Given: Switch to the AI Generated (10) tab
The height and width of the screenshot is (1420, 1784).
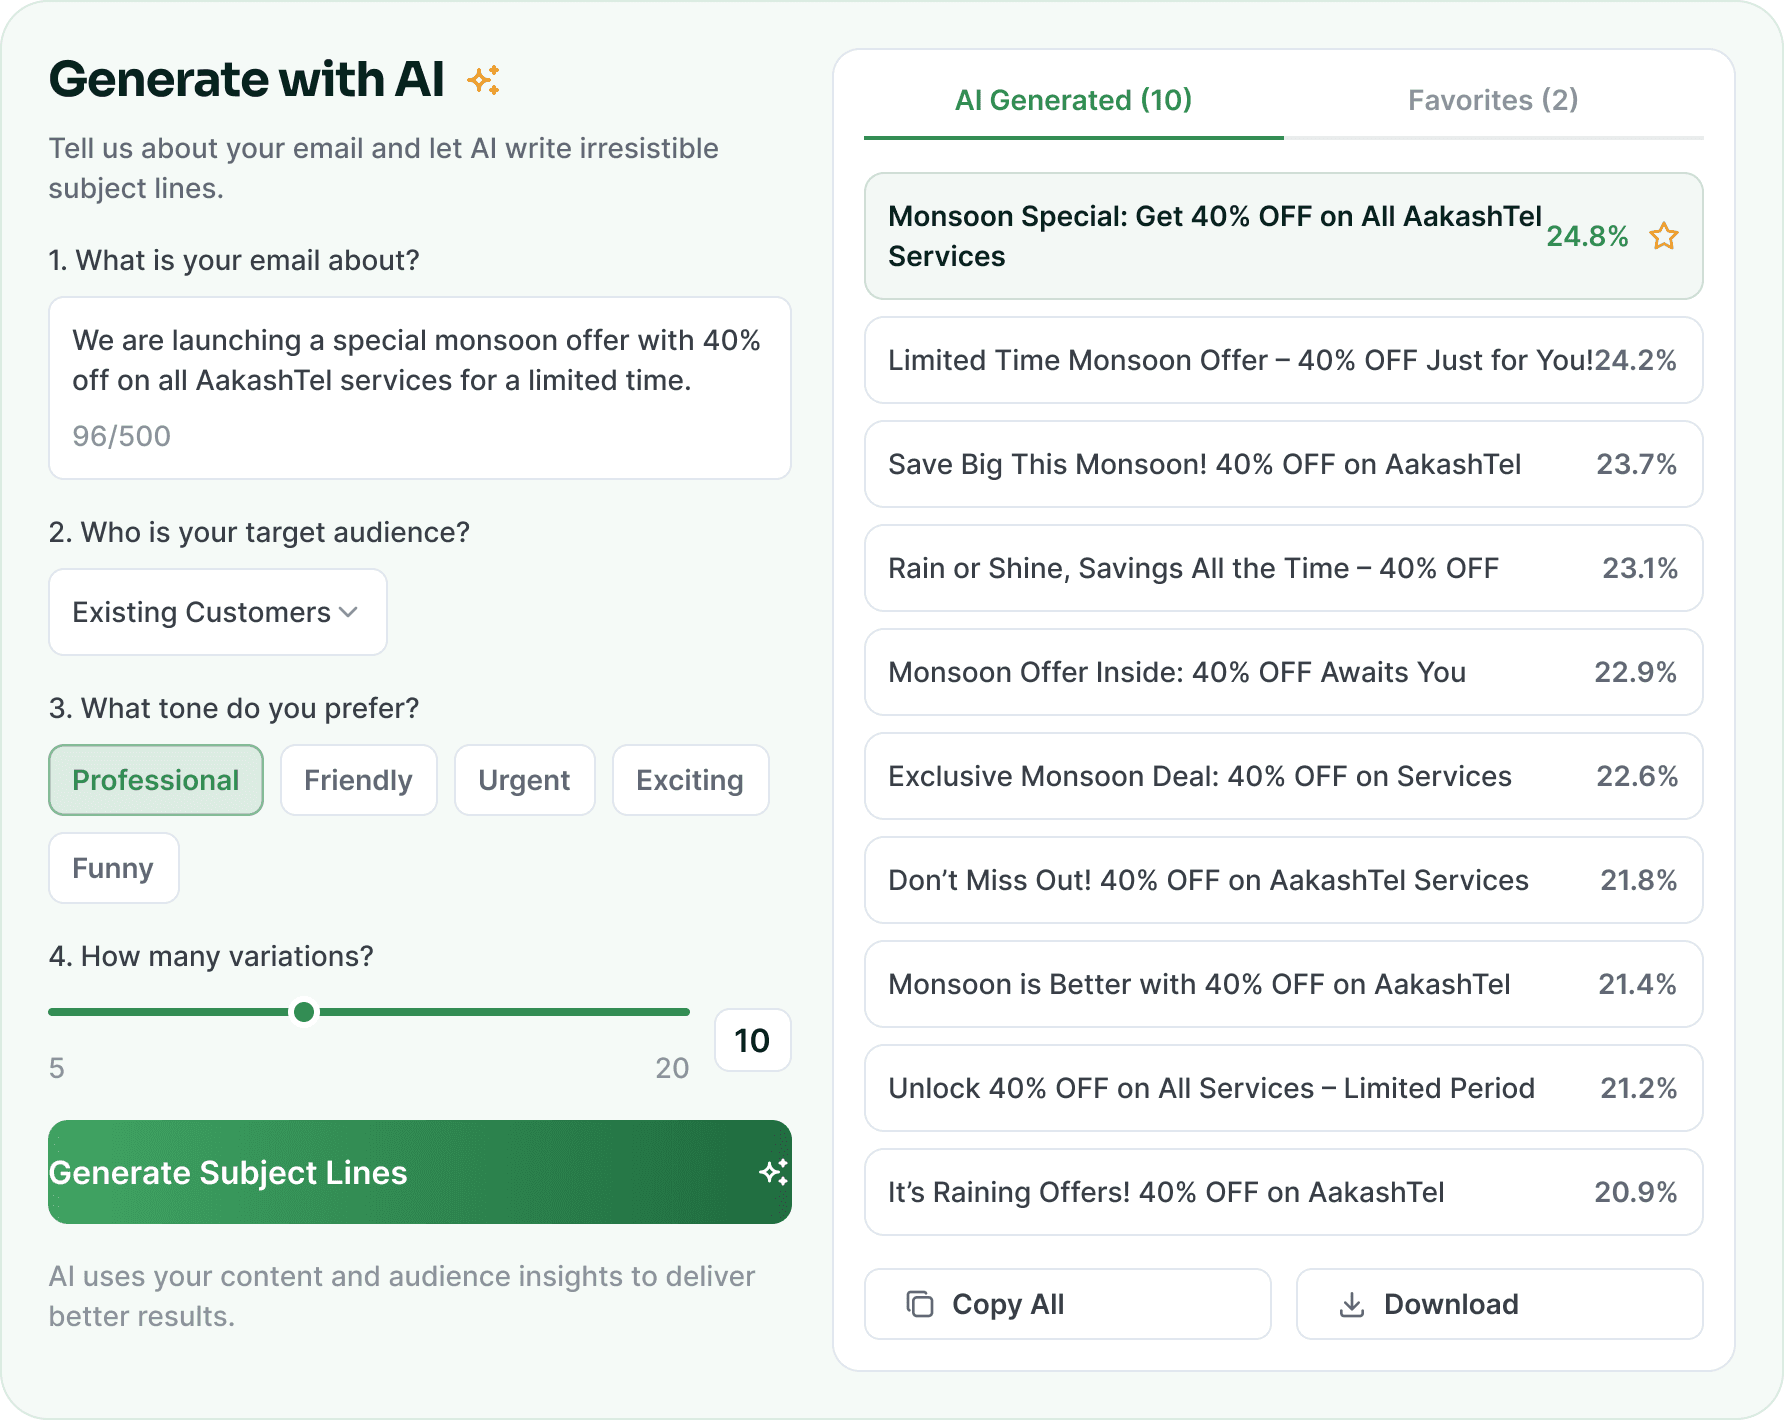Looking at the screenshot, I should click(1074, 100).
